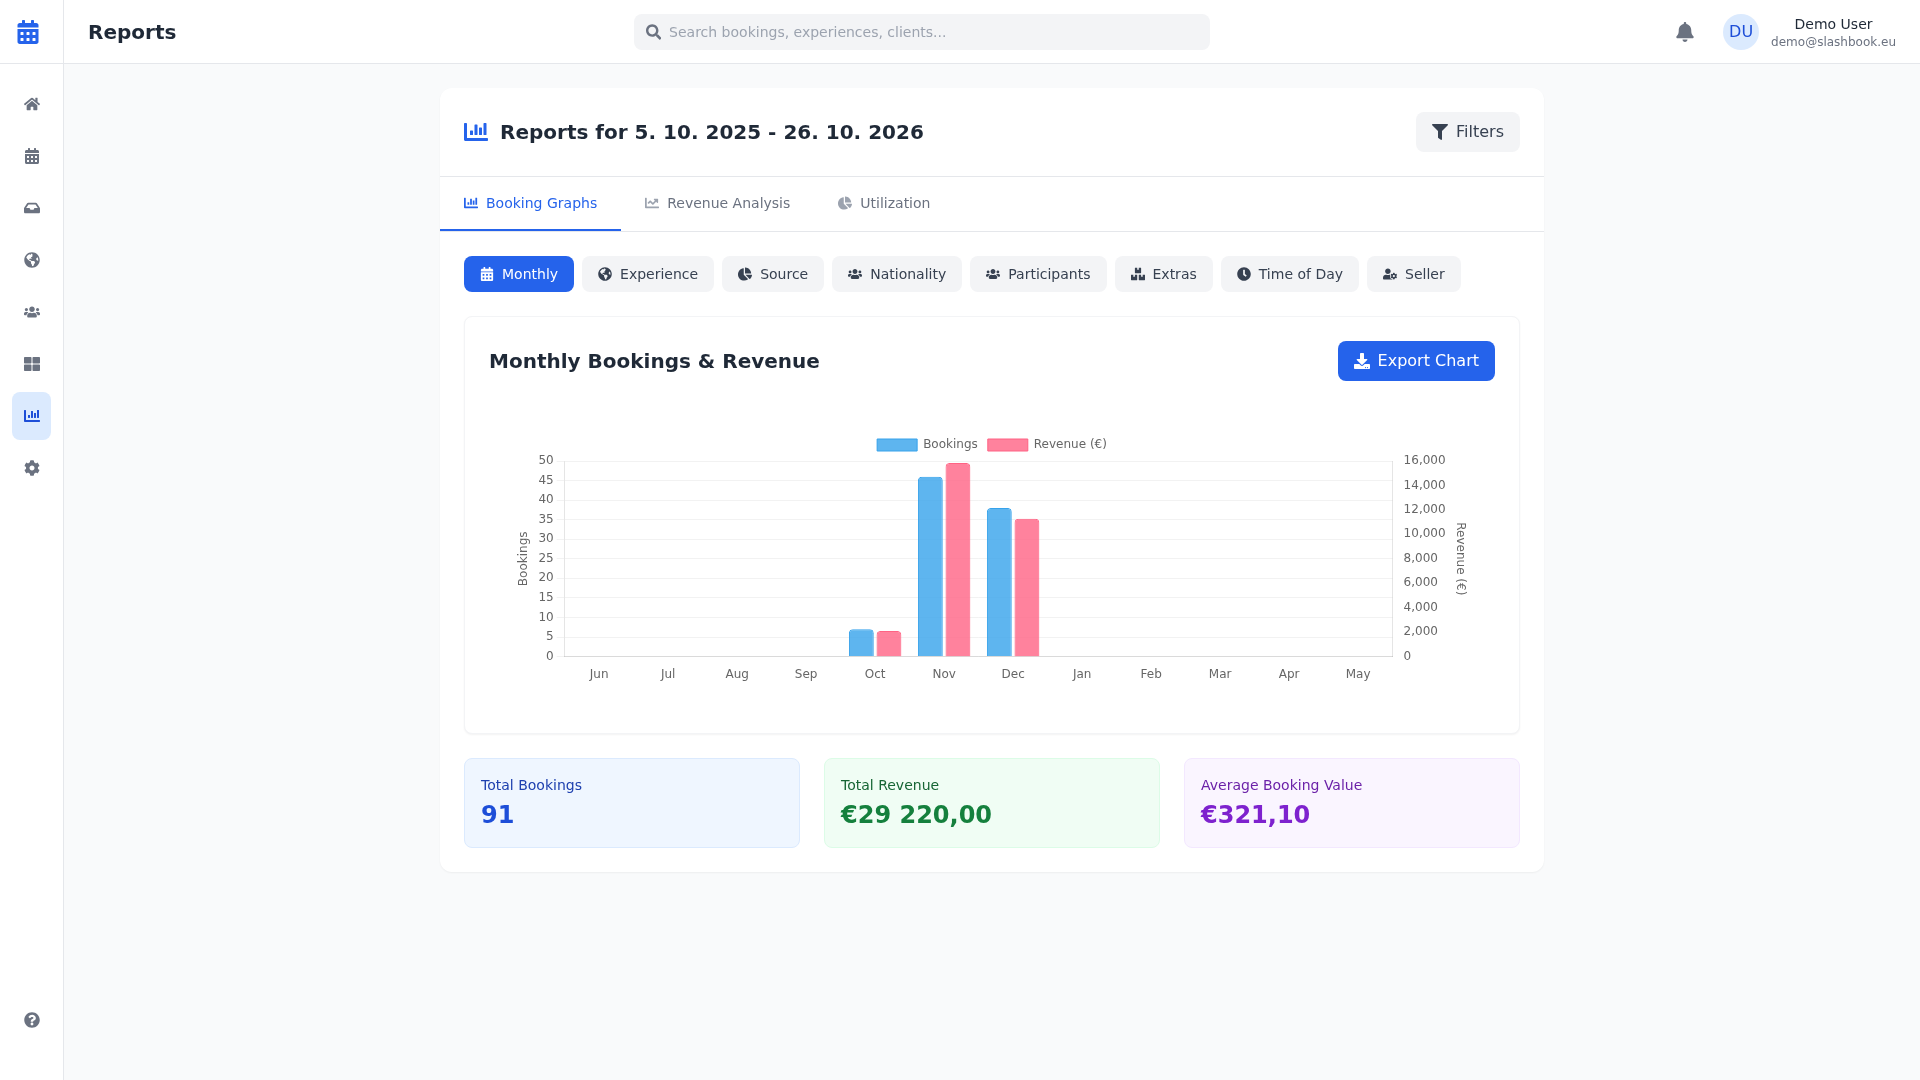The height and width of the screenshot is (1080, 1920).
Task: Open the DU user avatar menu
Action: click(1741, 31)
